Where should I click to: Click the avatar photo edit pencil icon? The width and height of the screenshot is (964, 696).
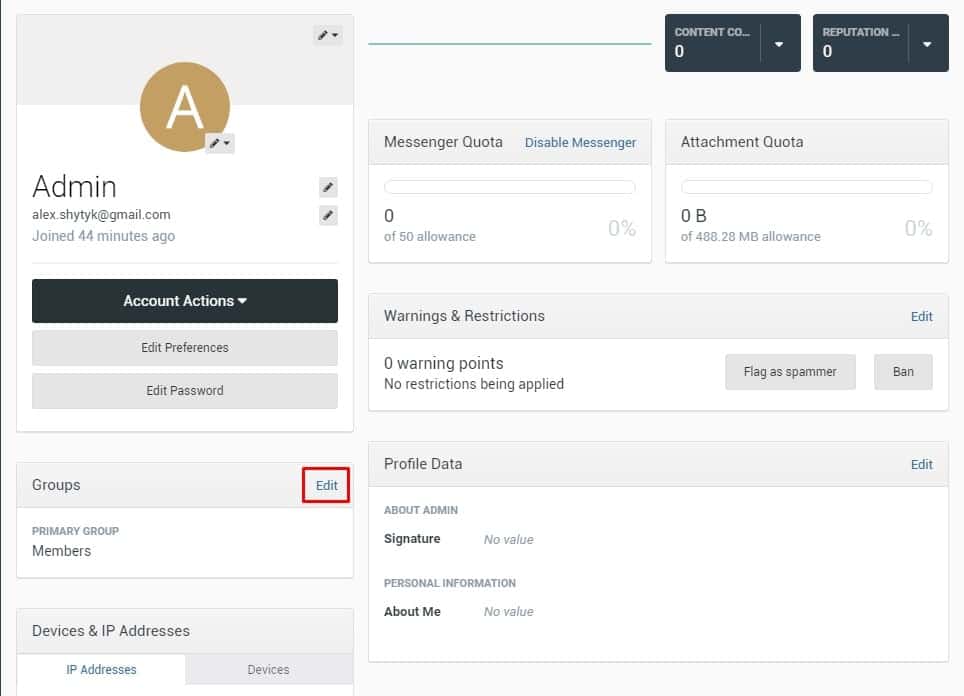point(219,144)
